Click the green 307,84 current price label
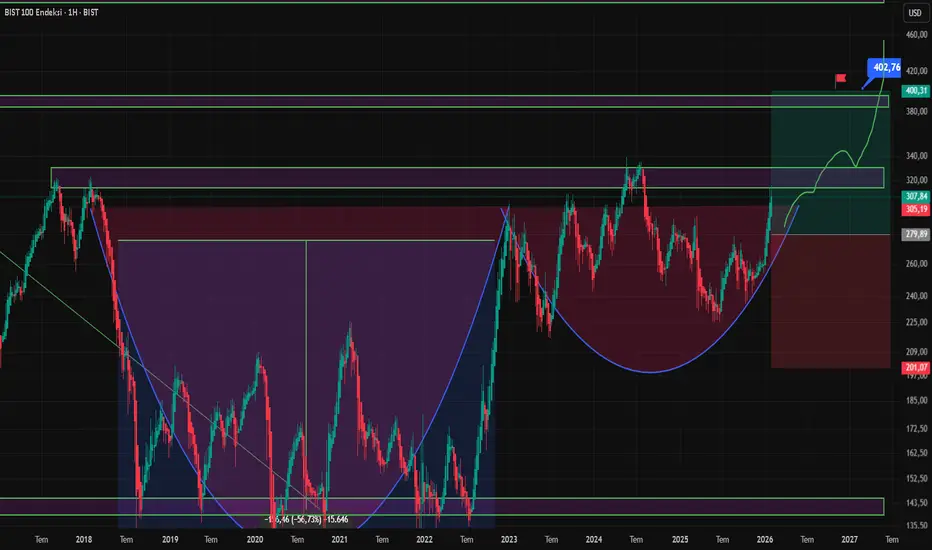The image size is (932, 550). (x=915, y=197)
